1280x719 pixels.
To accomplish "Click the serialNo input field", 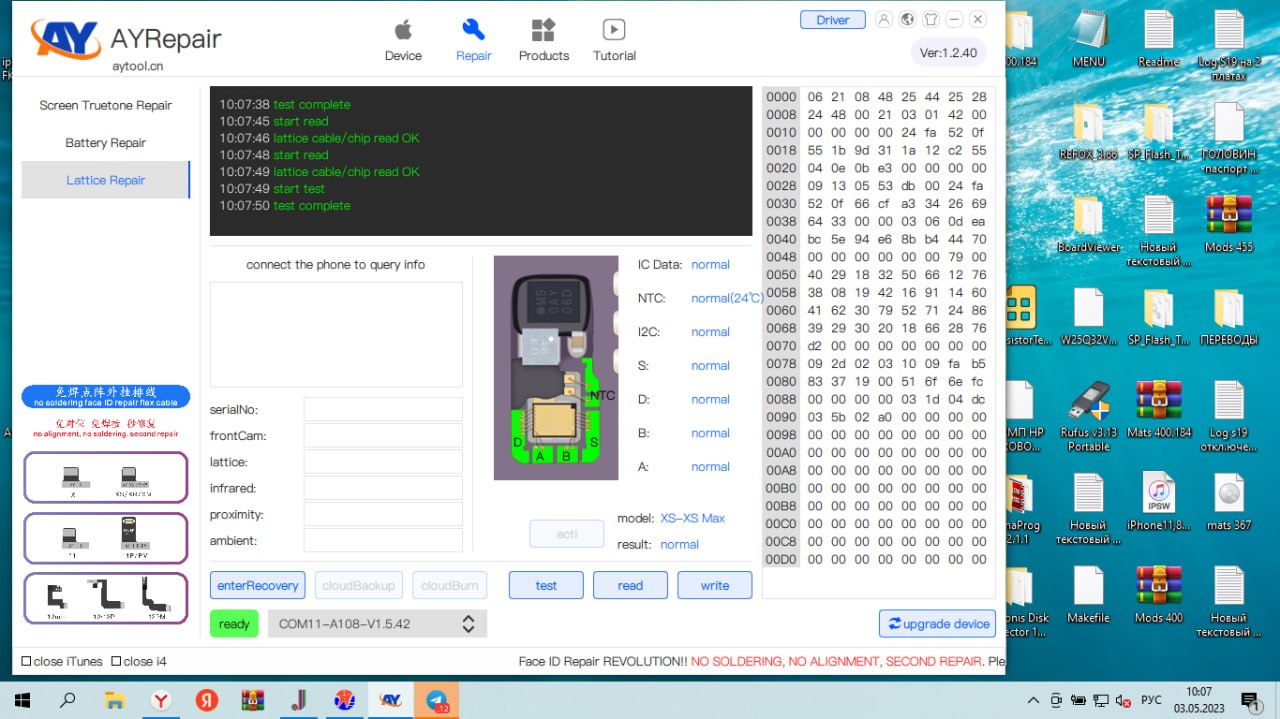I will coord(383,409).
